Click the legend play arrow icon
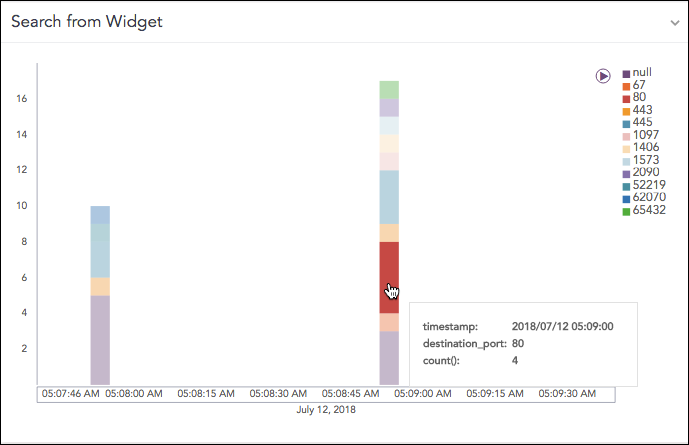This screenshot has height=445, width=689. [x=603, y=75]
